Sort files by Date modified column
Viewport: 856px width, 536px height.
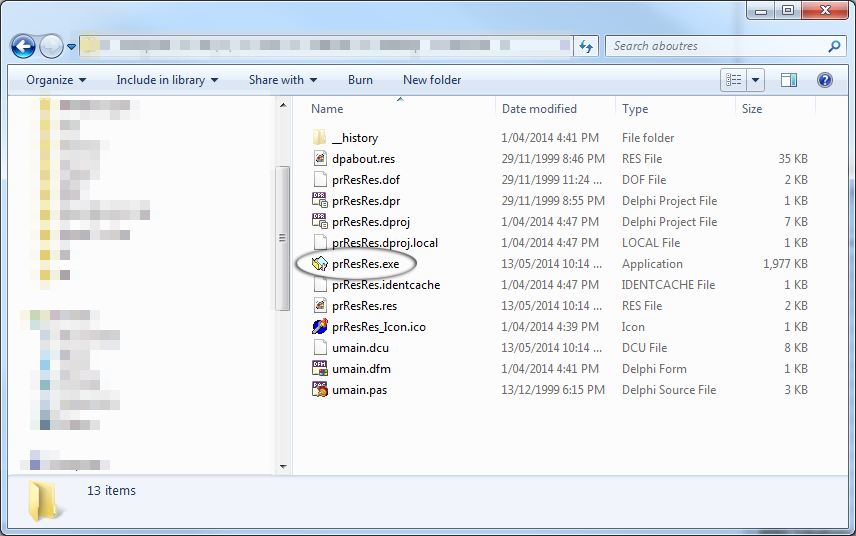coord(539,109)
